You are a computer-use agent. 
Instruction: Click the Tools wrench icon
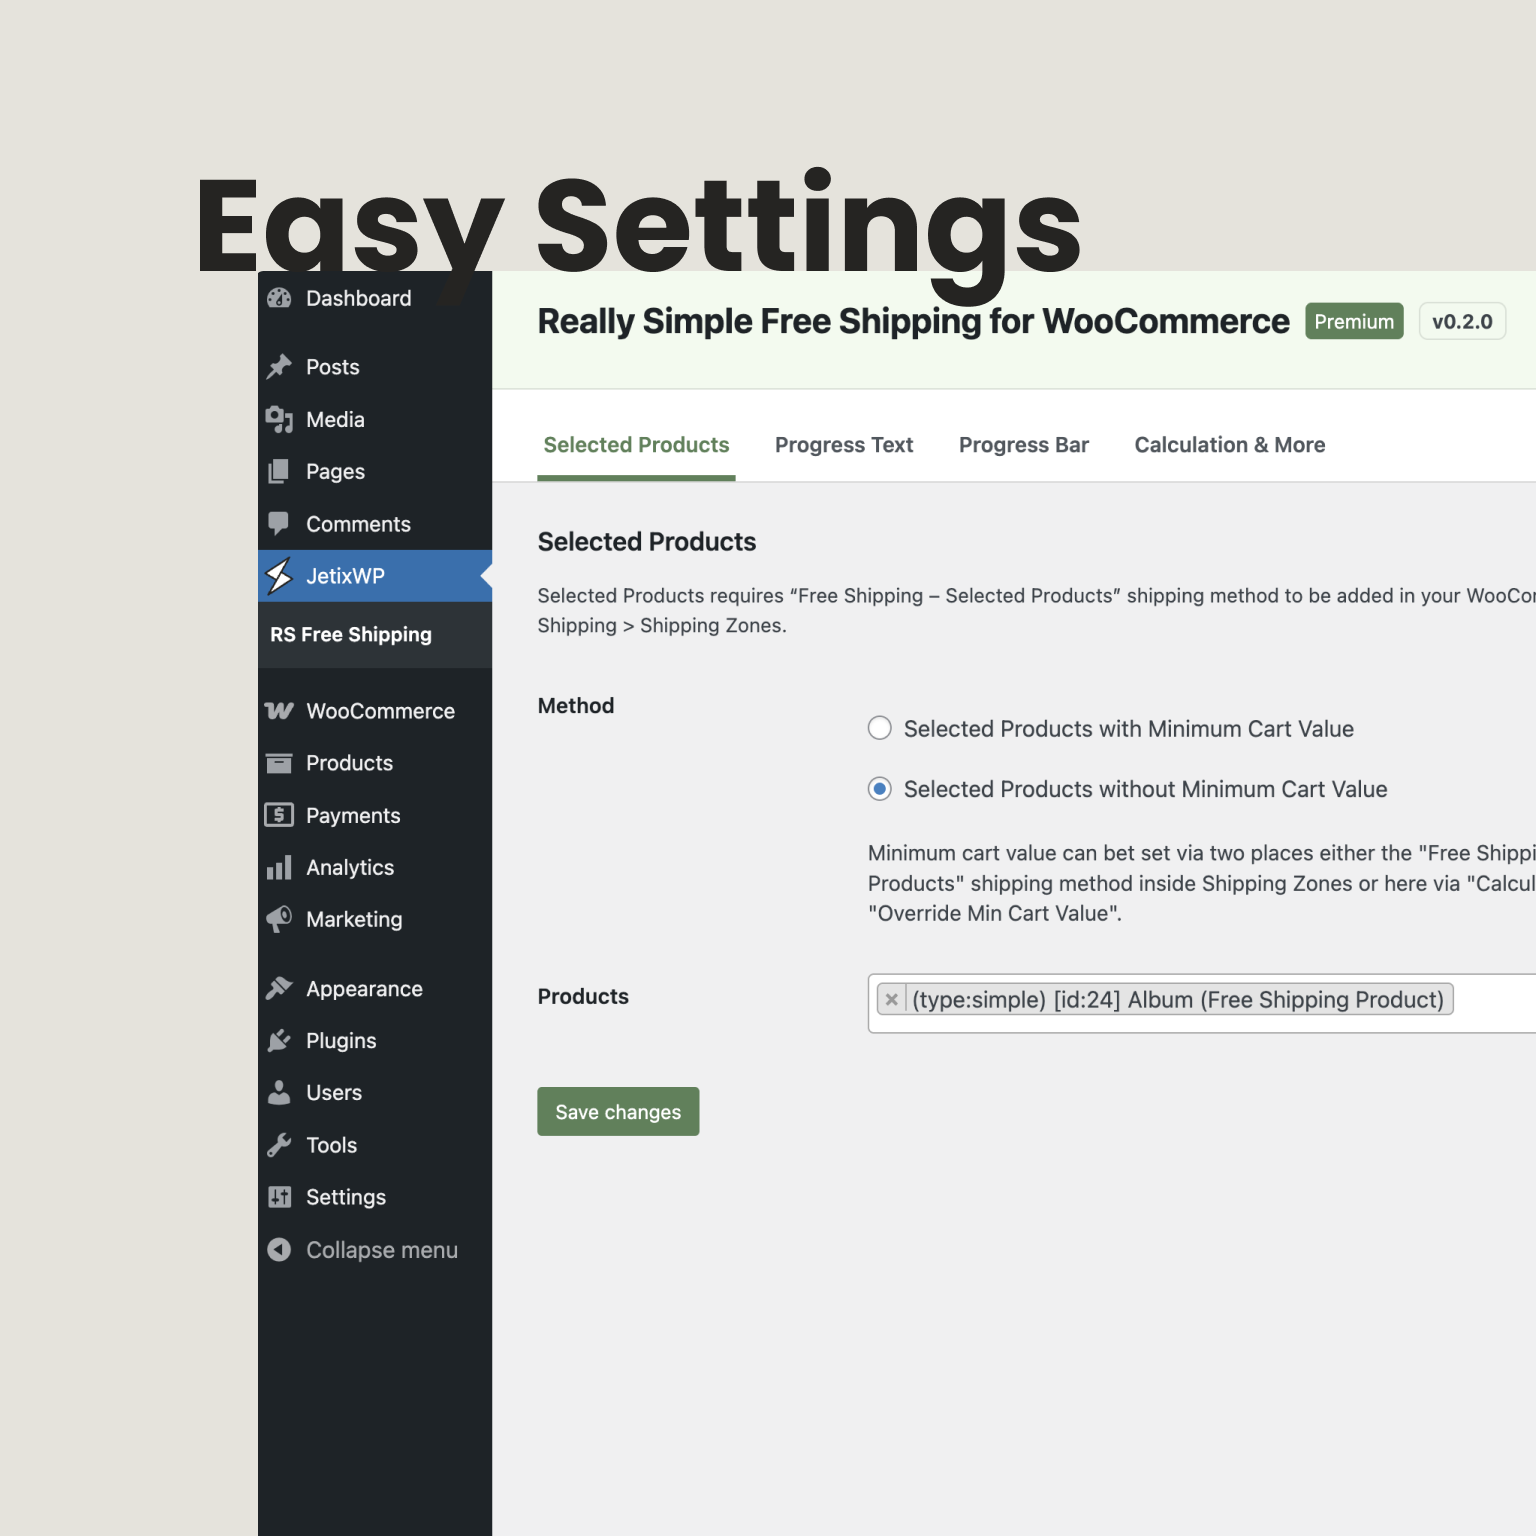[279, 1145]
